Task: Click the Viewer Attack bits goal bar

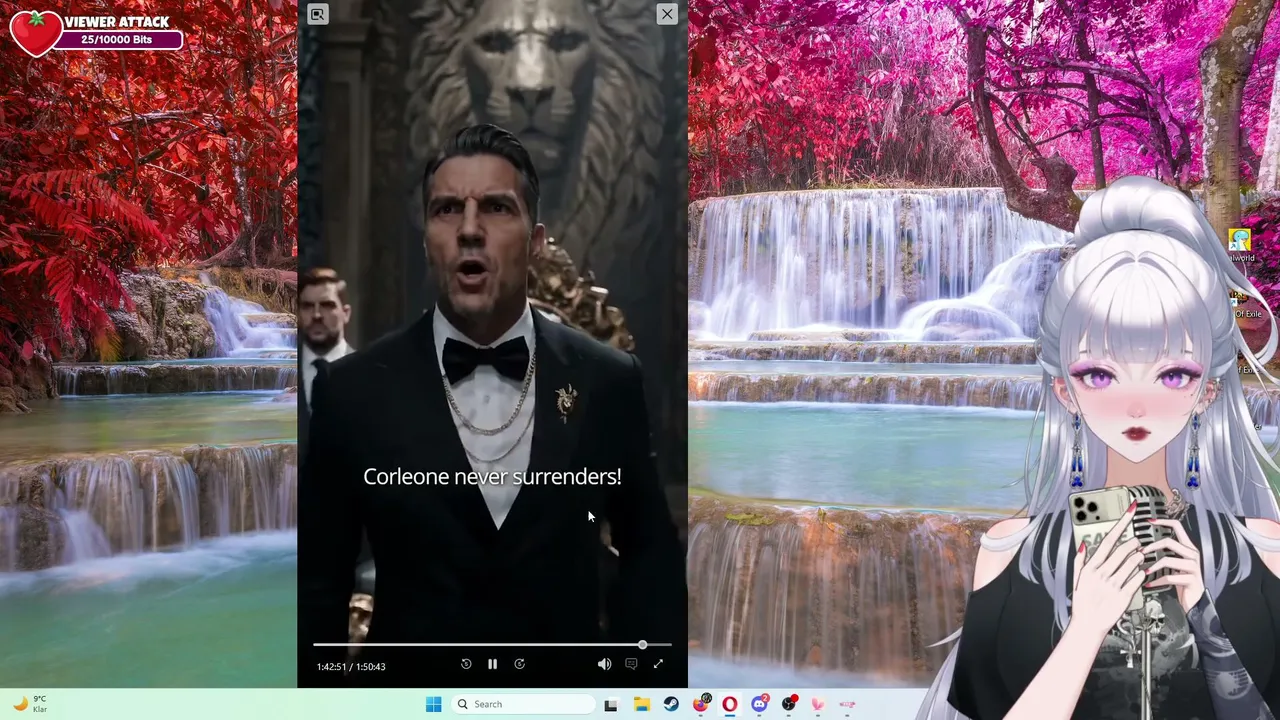Action: 117,40
